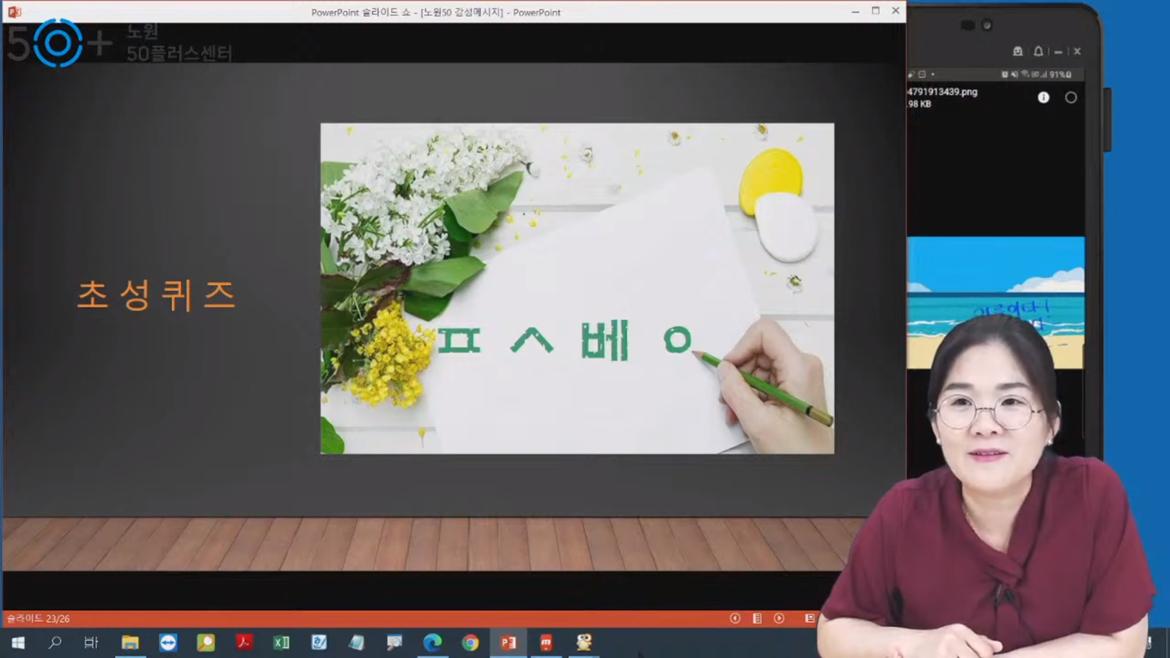Open TeamViewer from the taskbar
Viewport: 1170px width, 658px height.
pos(168,642)
